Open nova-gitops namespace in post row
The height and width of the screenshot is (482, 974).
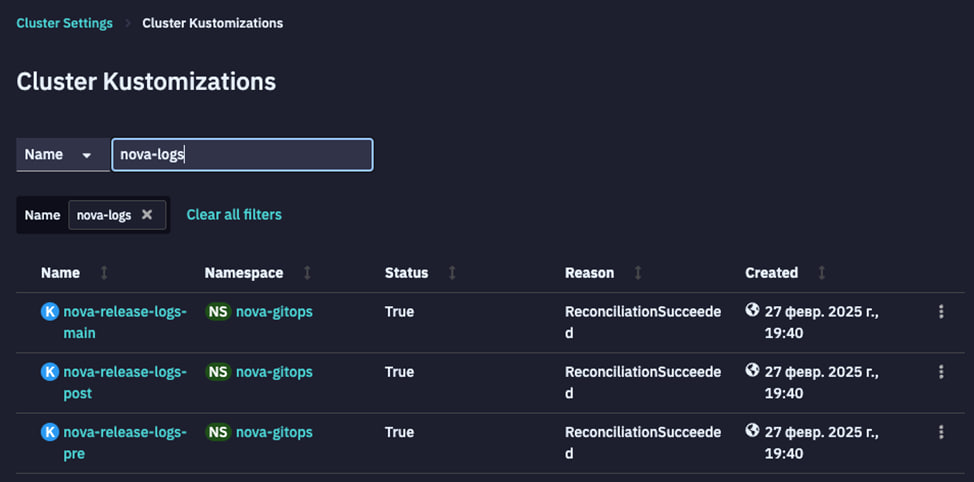coord(274,372)
